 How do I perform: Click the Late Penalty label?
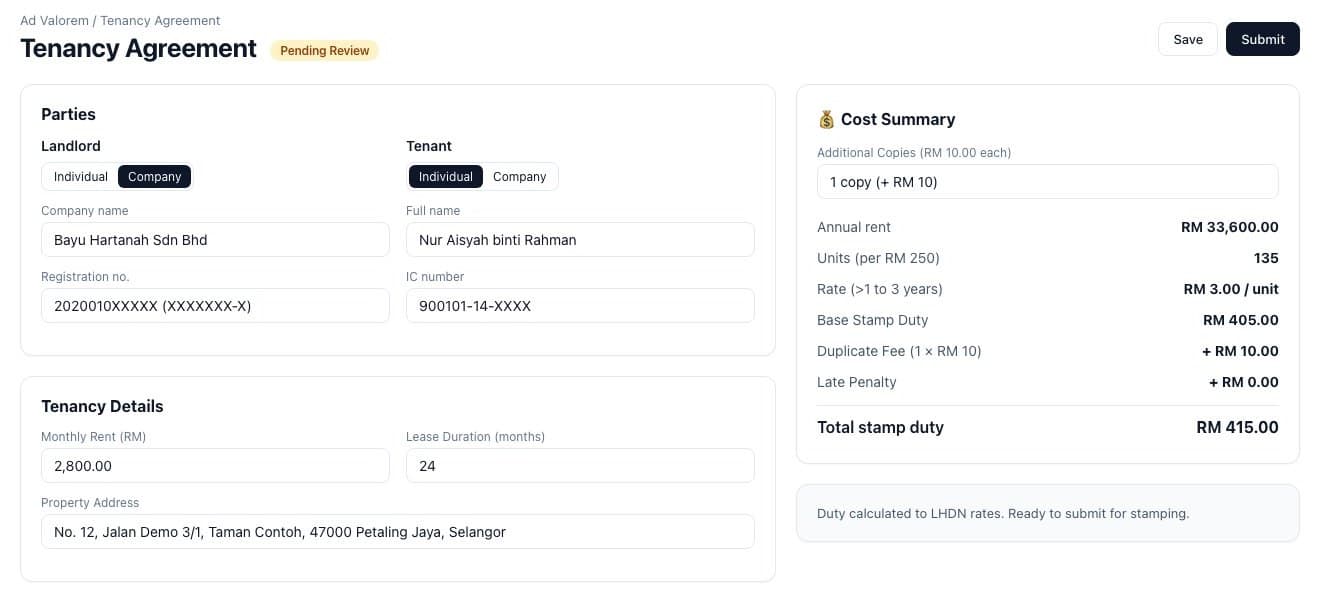(x=857, y=382)
